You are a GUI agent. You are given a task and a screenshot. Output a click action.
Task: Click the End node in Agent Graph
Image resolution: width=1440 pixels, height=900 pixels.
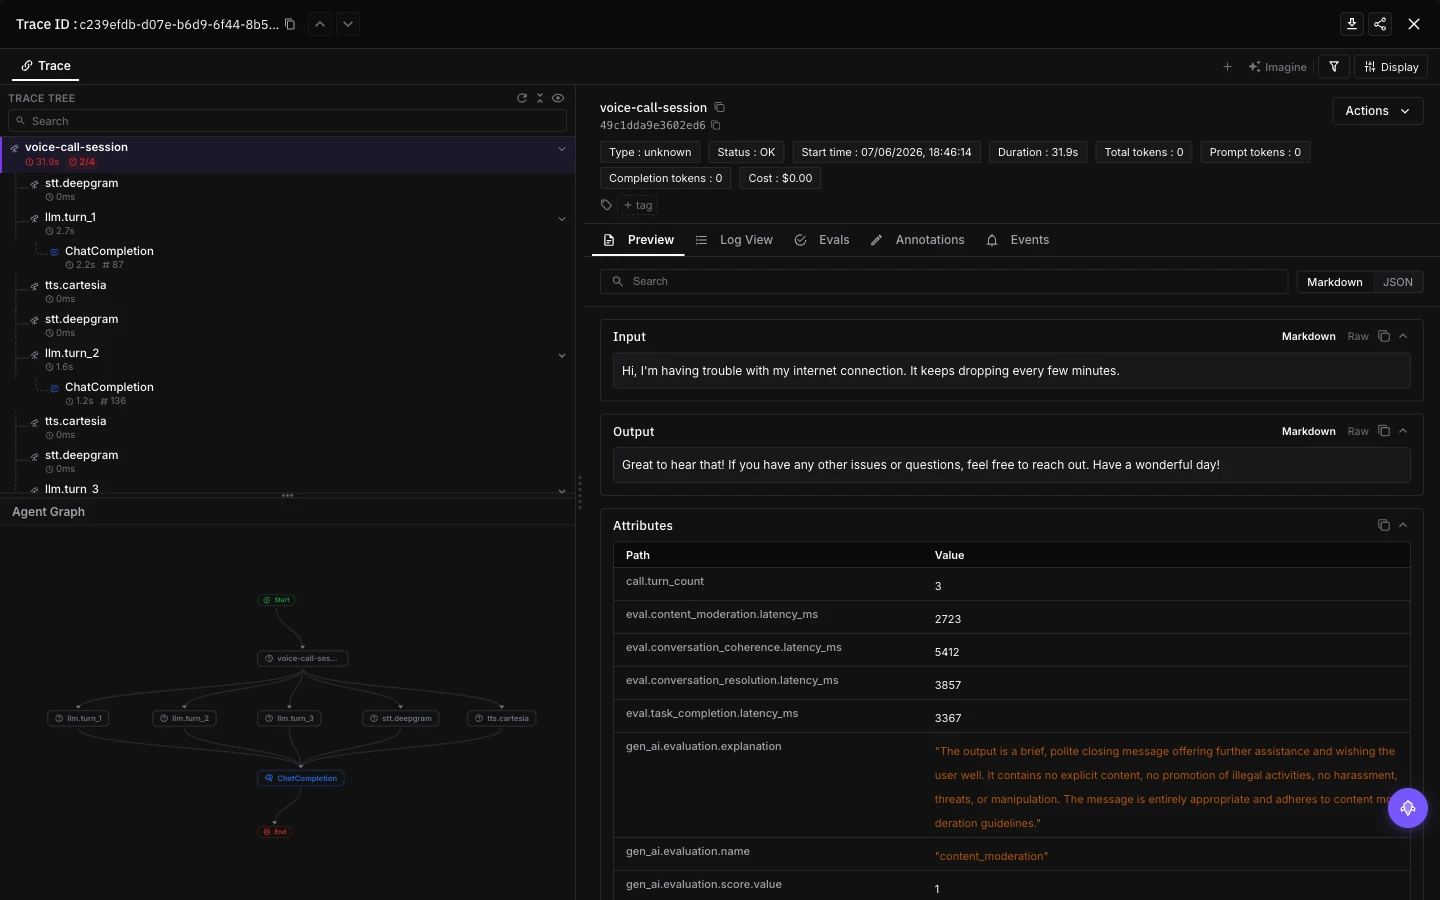pyautogui.click(x=276, y=832)
